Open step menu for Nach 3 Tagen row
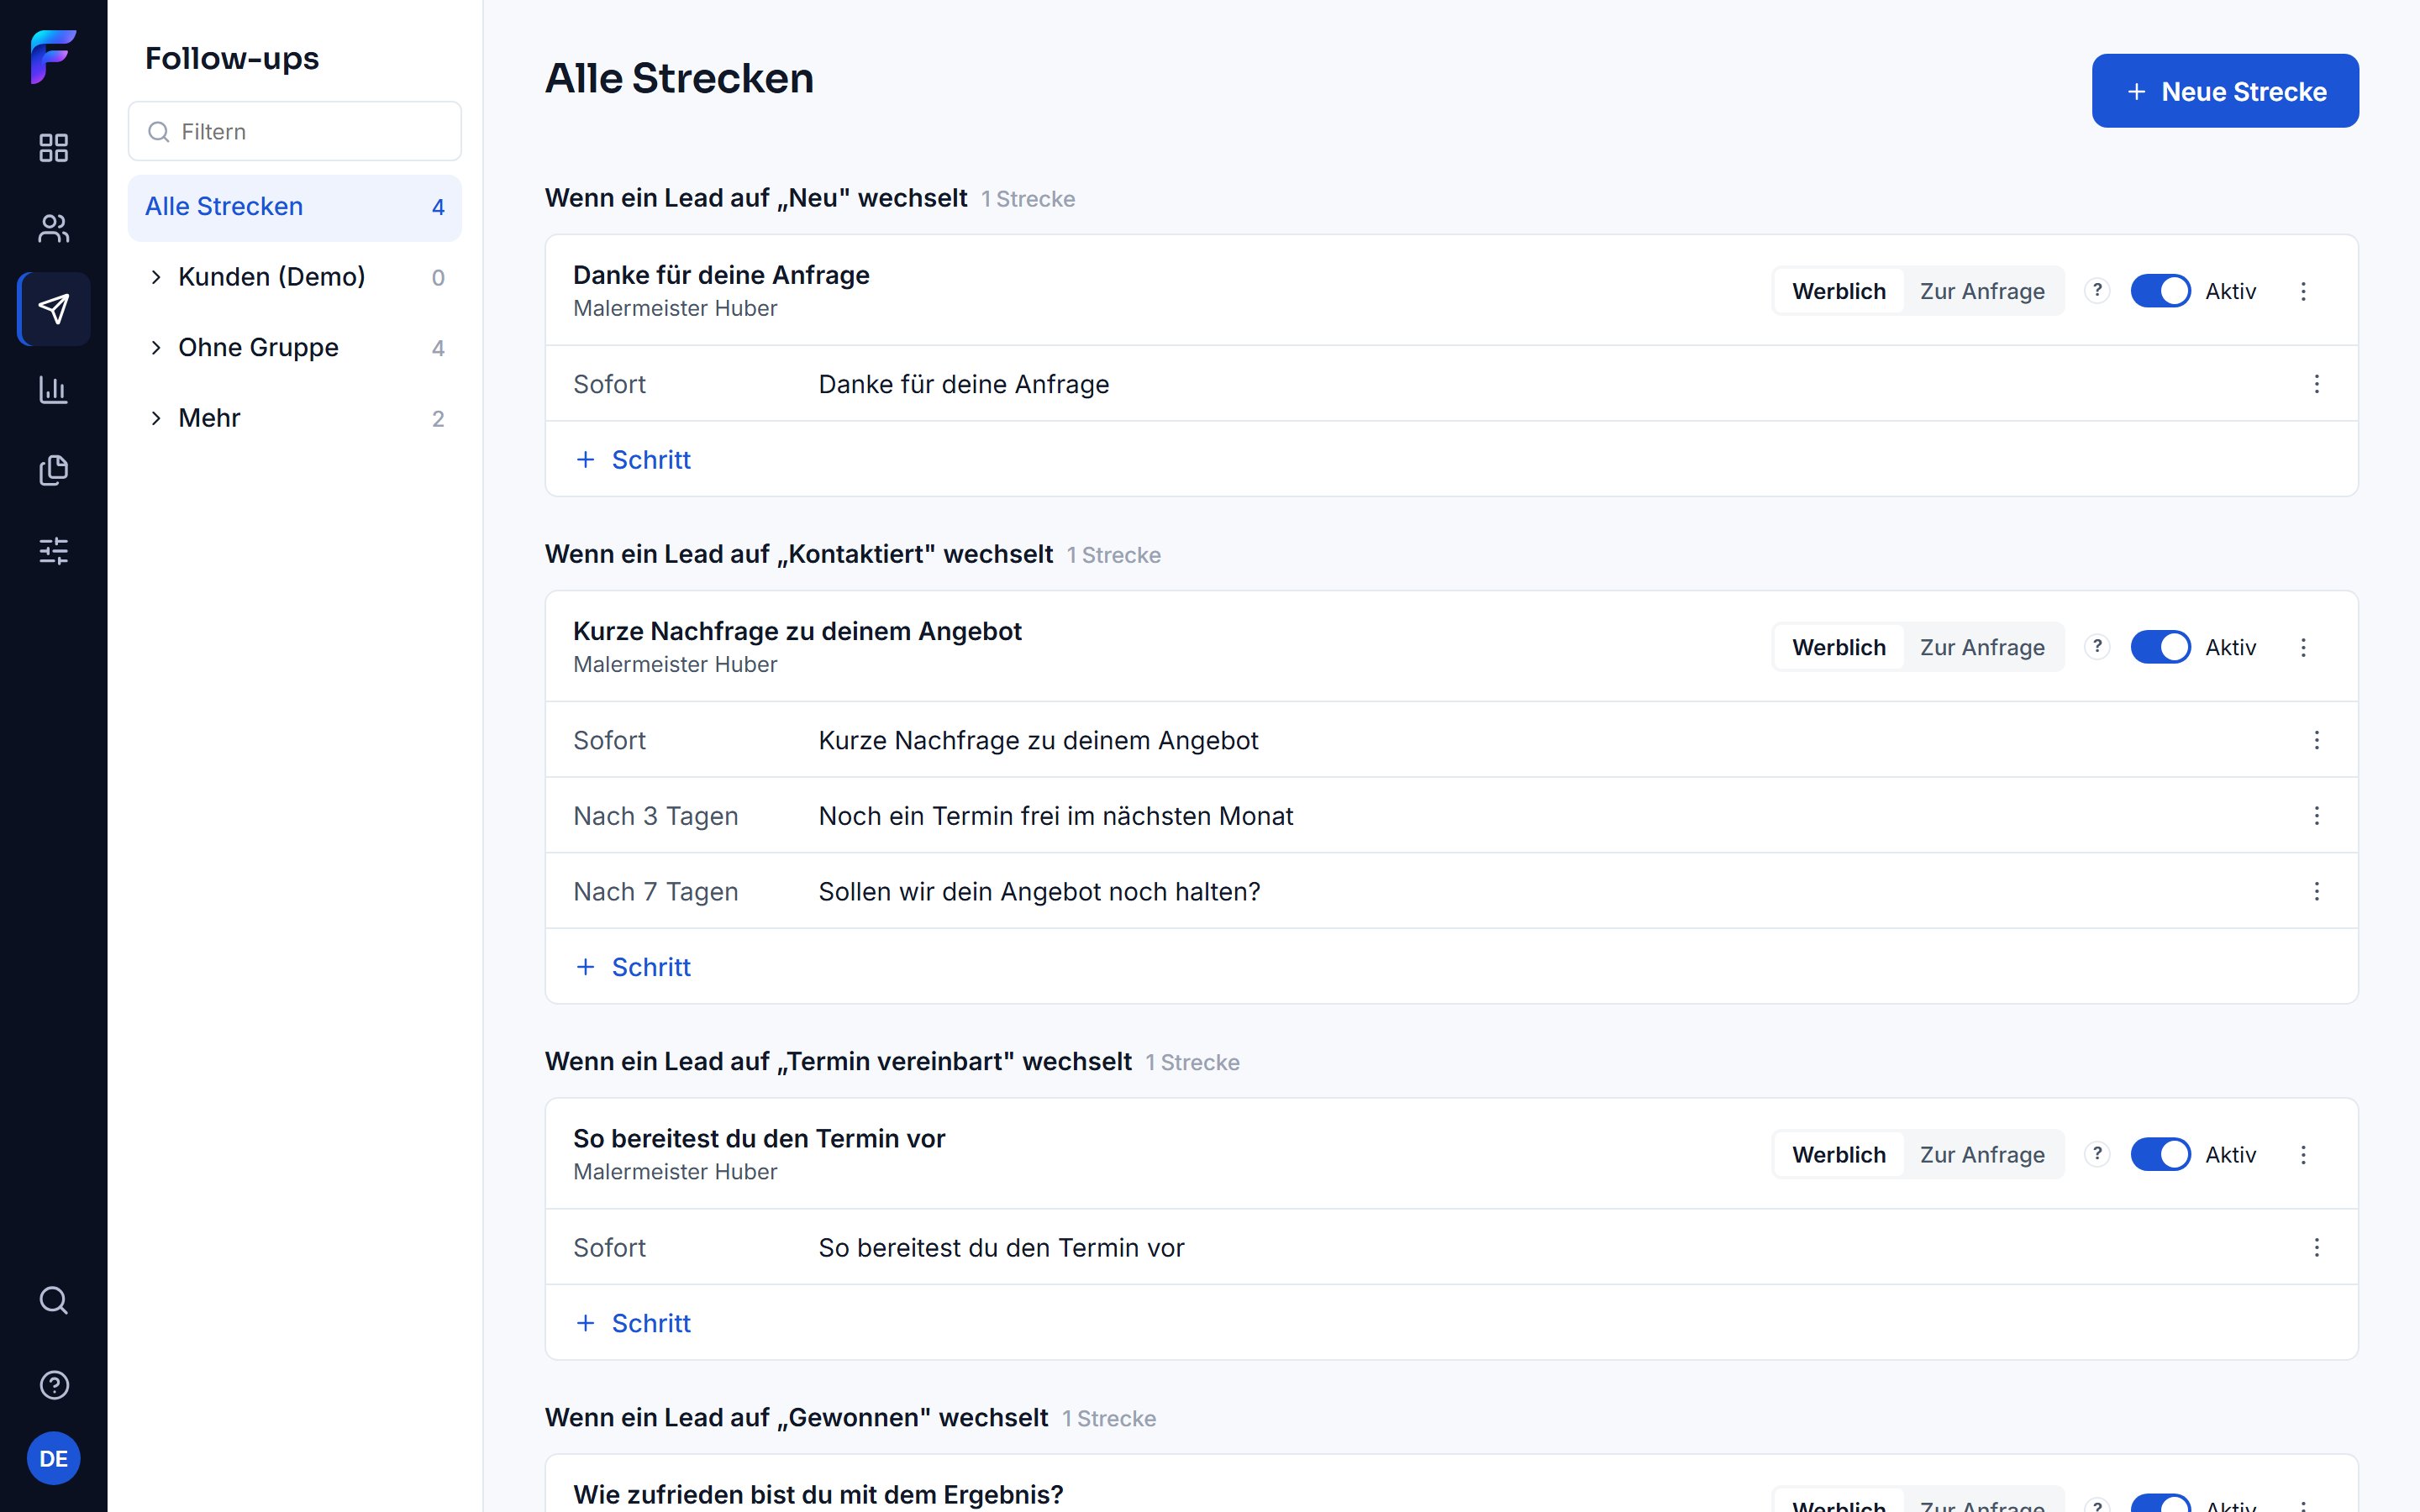This screenshot has height=1512, width=2420. coord(2316,816)
